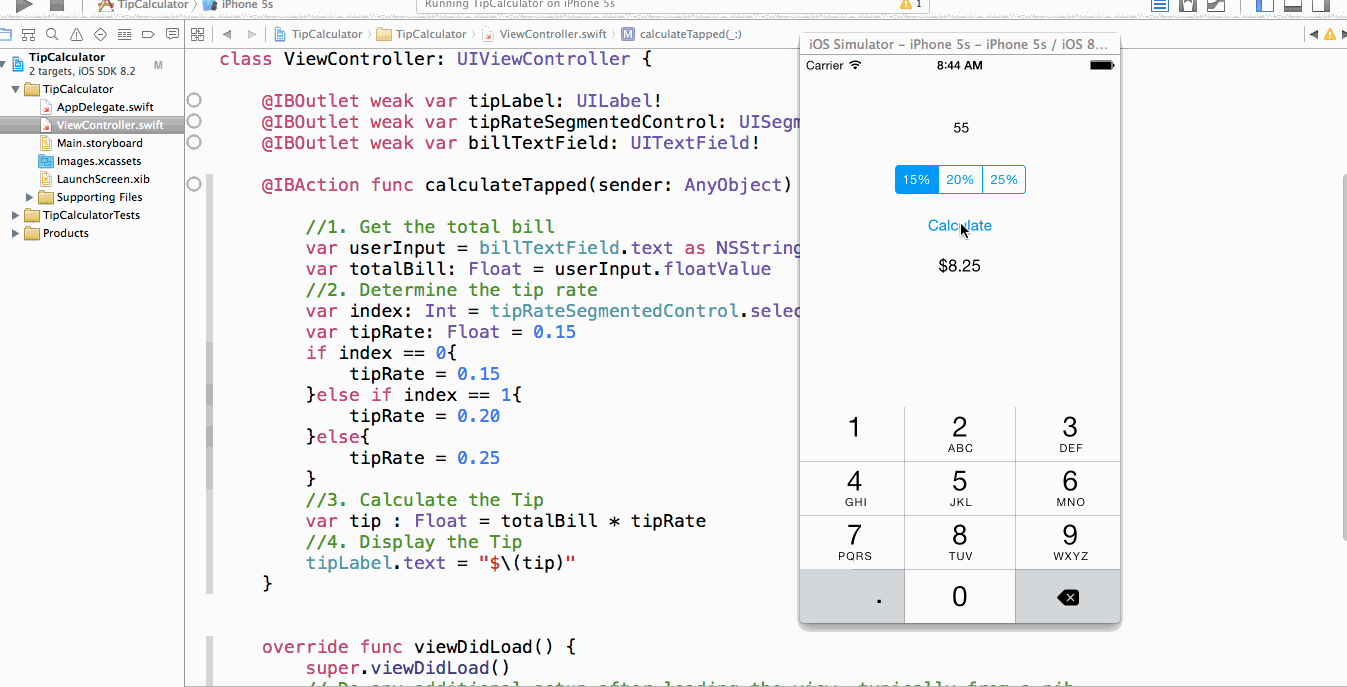Select the 15% tip segment

coord(916,180)
